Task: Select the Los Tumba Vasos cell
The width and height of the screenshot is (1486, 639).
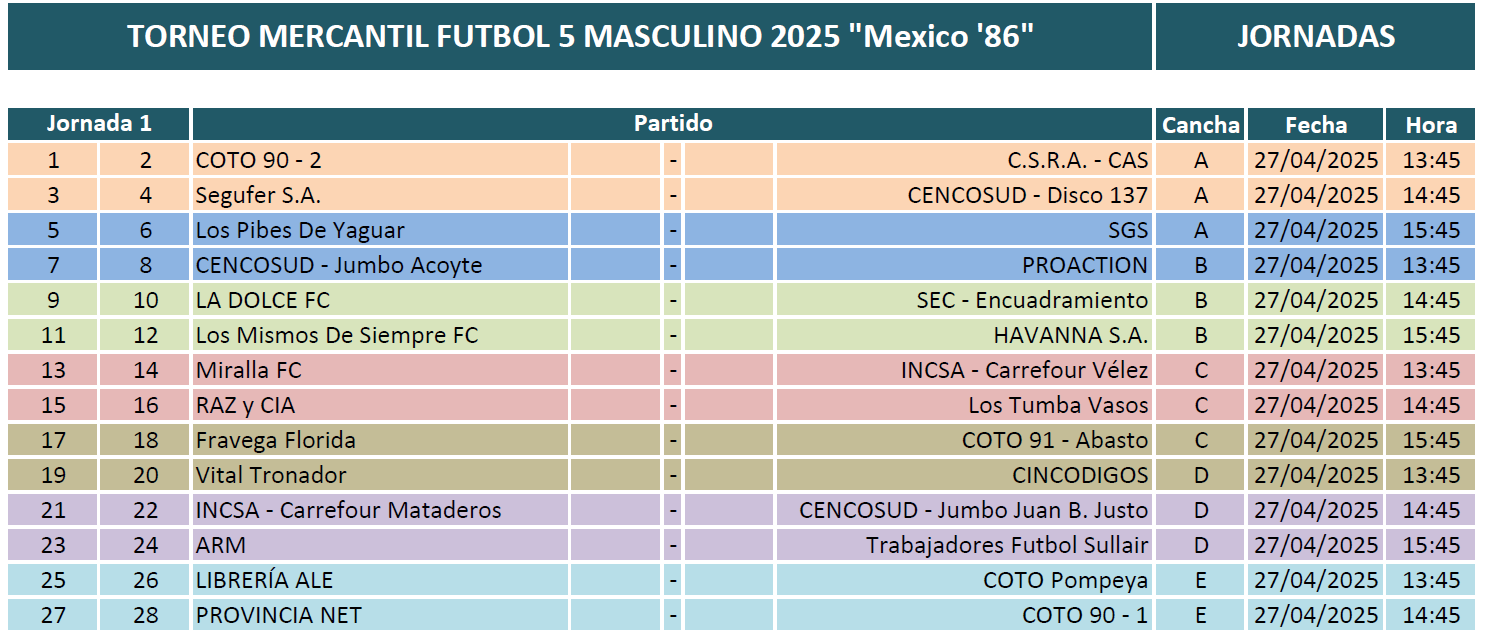Action: [x=965, y=405]
